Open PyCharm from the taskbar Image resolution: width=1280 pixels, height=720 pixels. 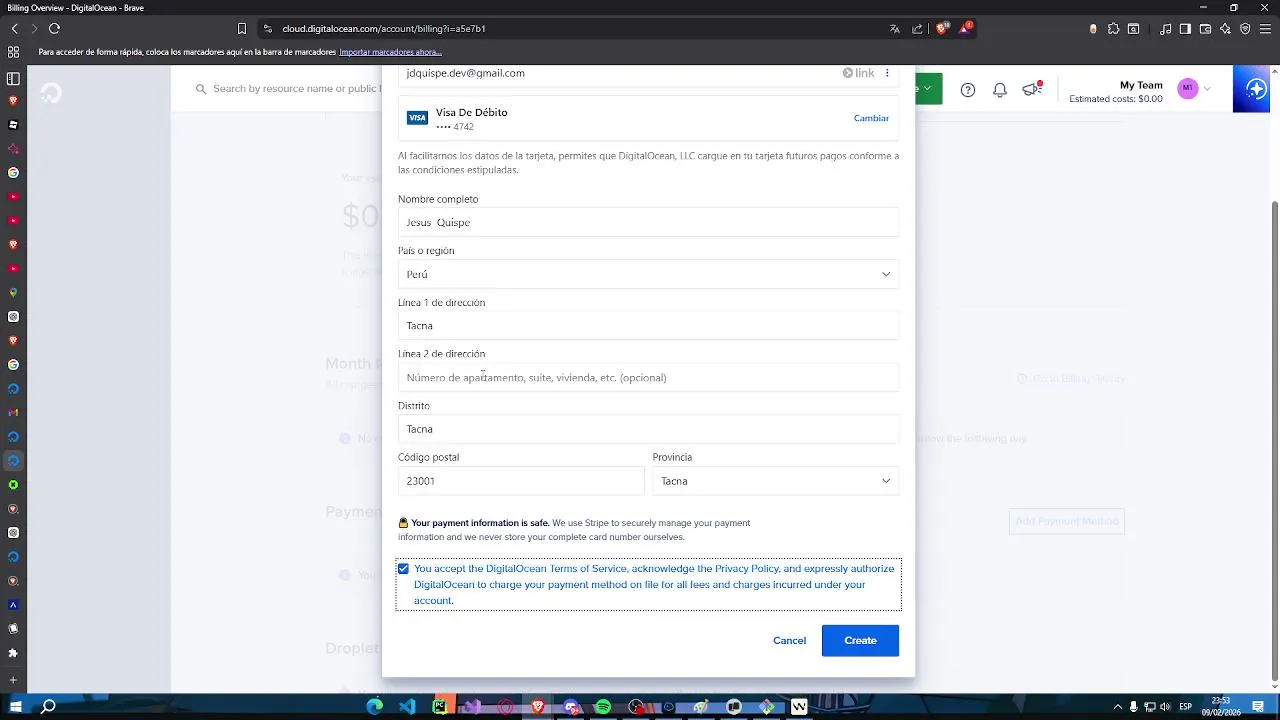click(x=440, y=707)
